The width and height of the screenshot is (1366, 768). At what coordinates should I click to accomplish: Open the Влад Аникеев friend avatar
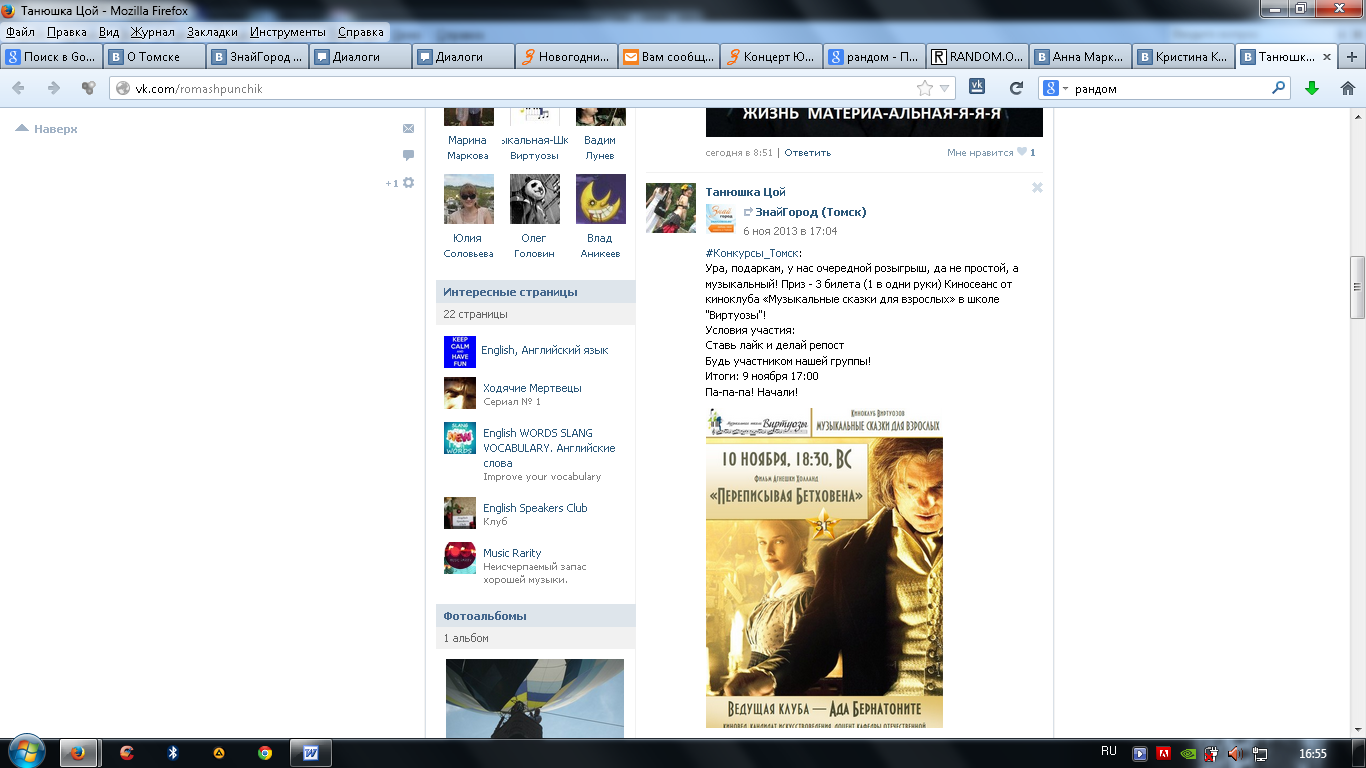tap(601, 199)
